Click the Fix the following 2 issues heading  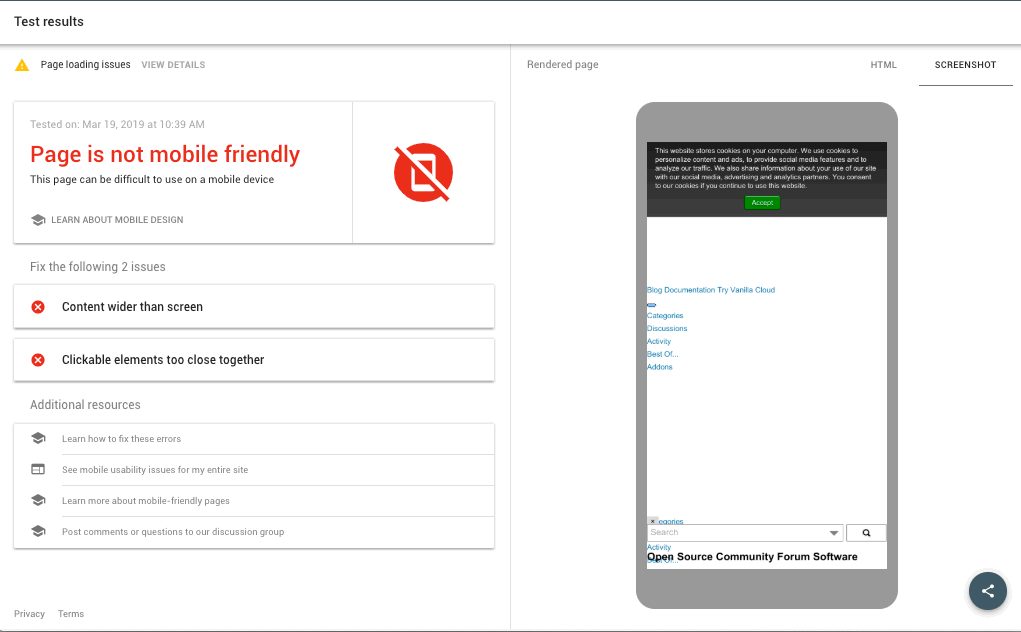98,267
